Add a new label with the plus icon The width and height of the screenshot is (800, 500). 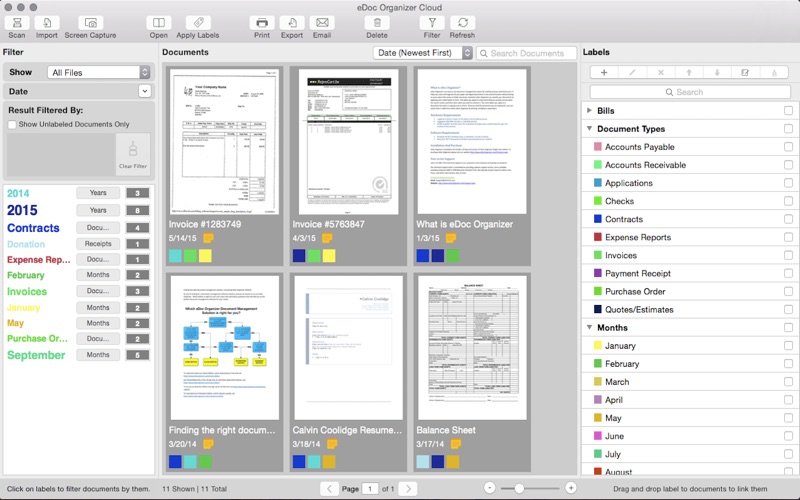[604, 72]
